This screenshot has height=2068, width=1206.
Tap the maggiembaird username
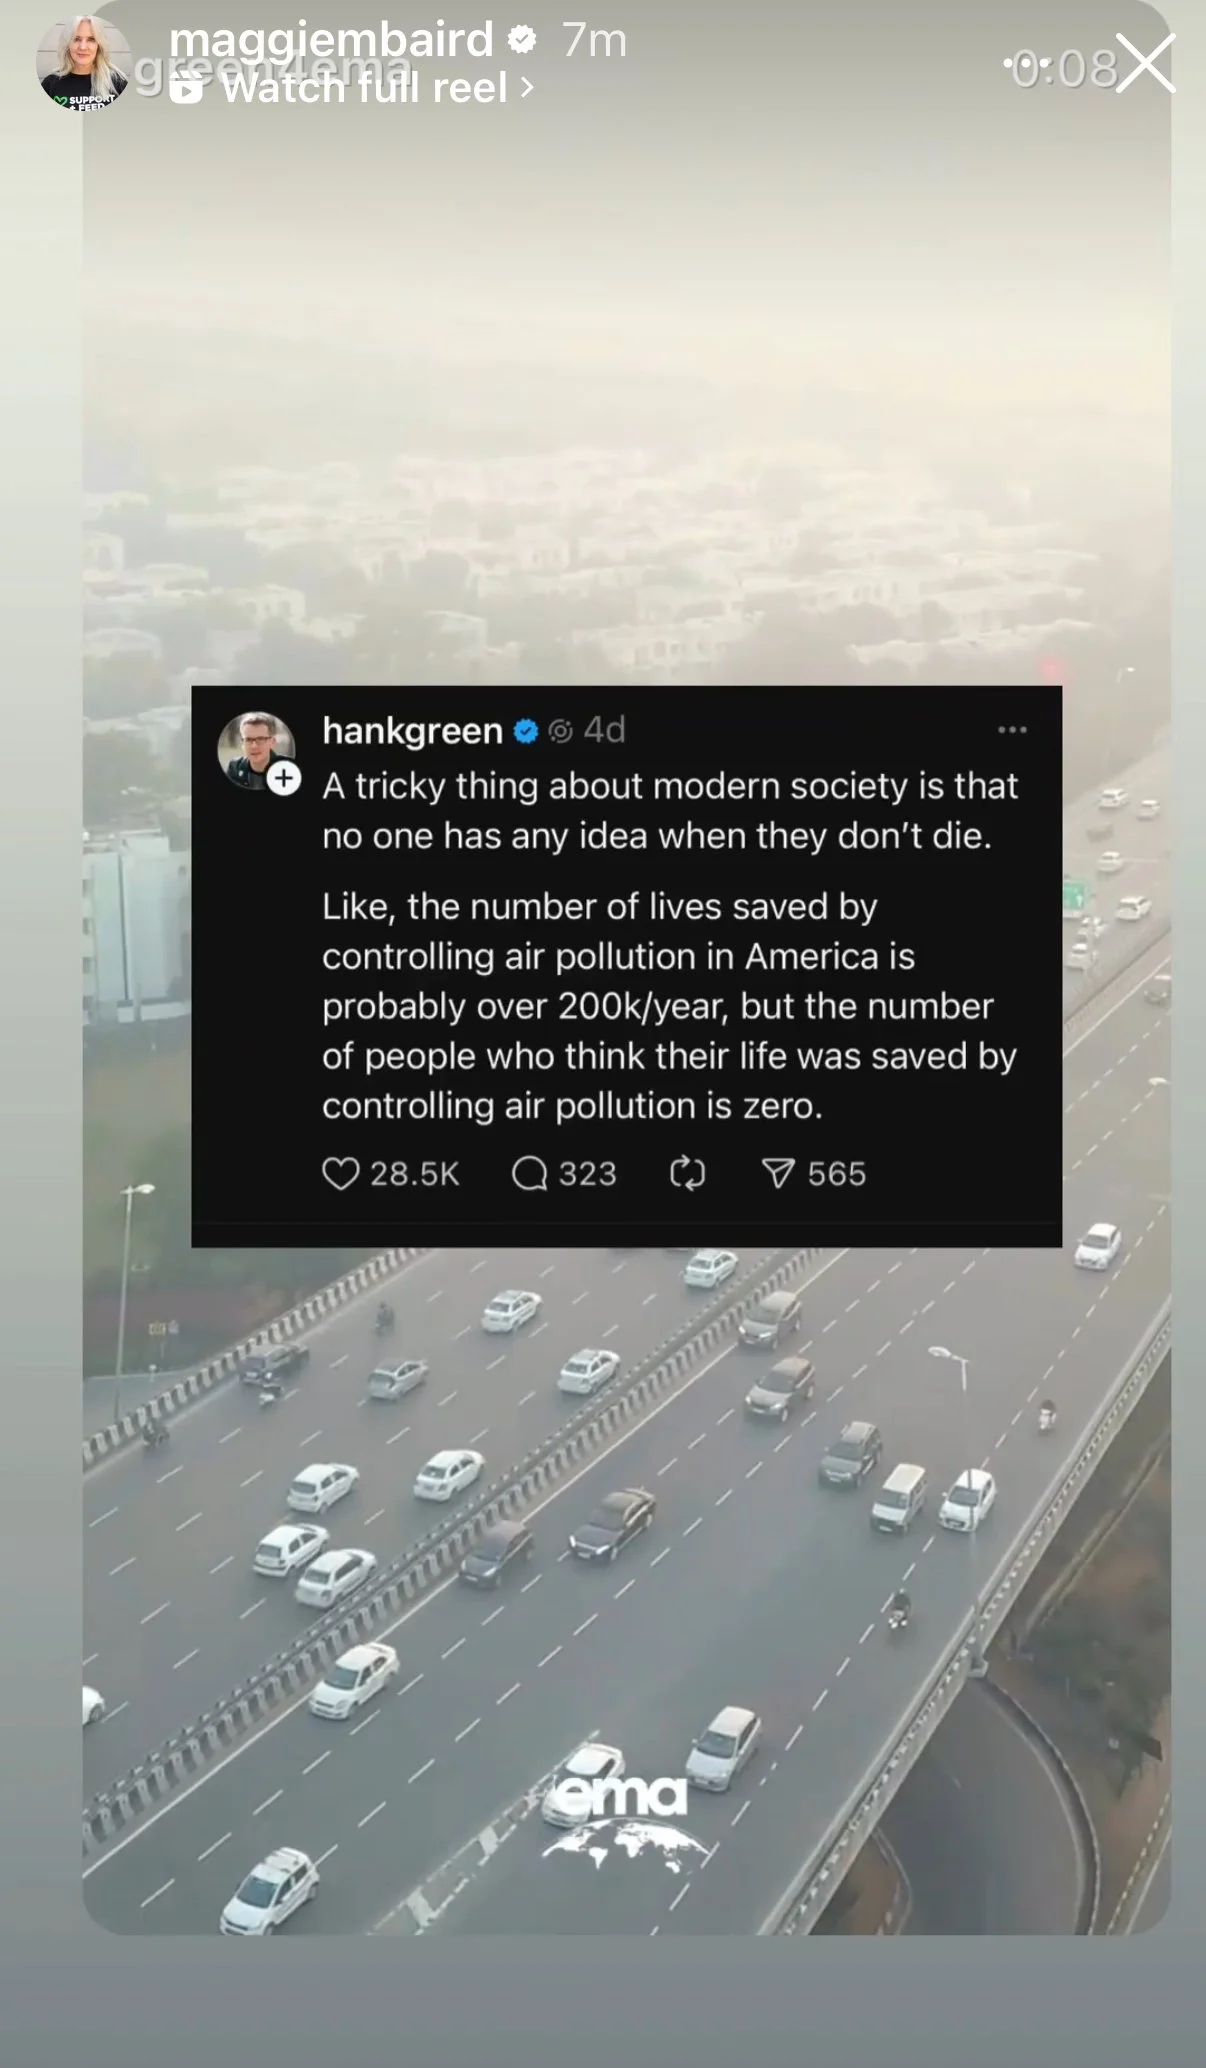331,40
